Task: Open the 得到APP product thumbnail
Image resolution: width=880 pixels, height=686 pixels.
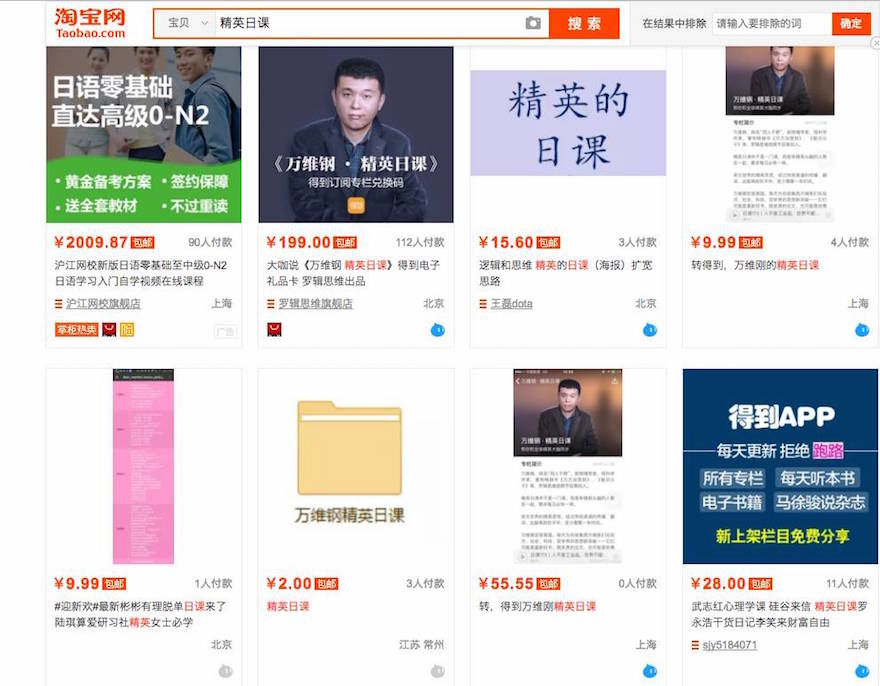Action: (x=780, y=466)
